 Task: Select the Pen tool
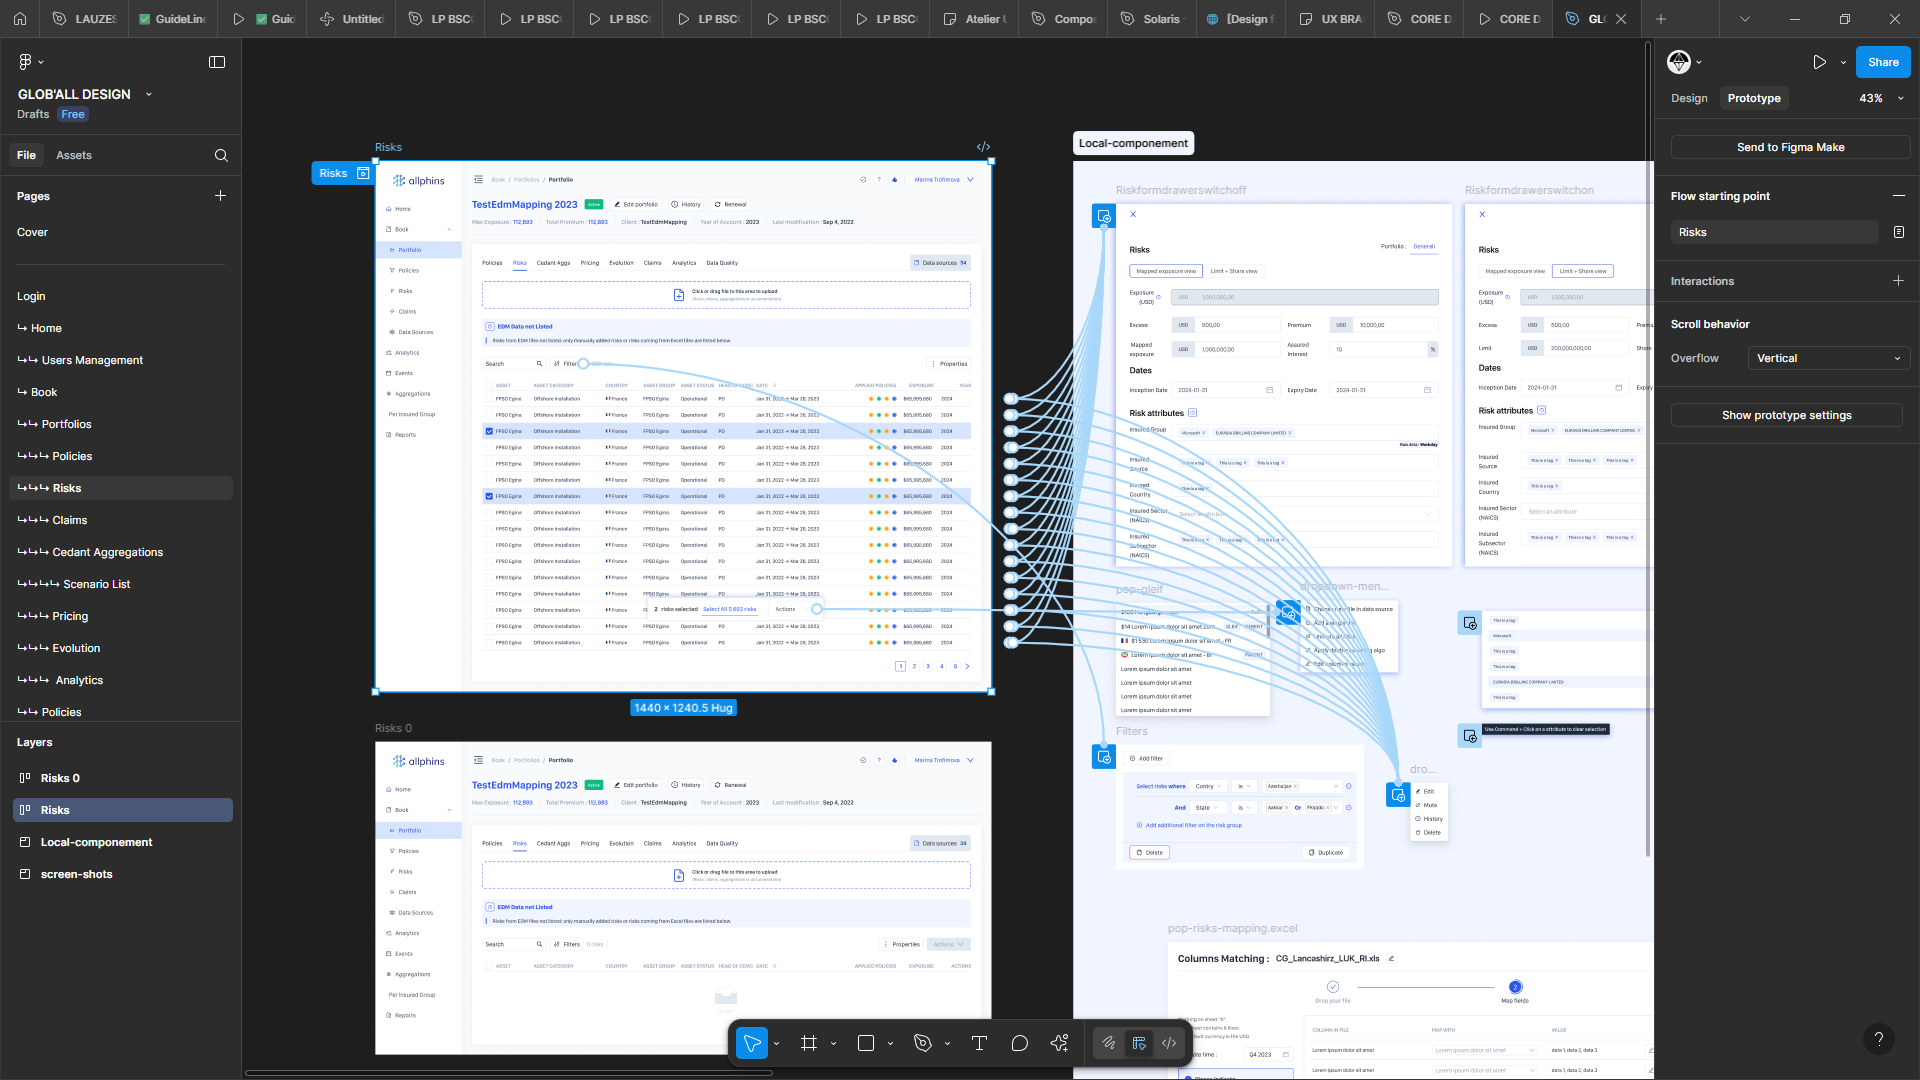[x=923, y=1043]
